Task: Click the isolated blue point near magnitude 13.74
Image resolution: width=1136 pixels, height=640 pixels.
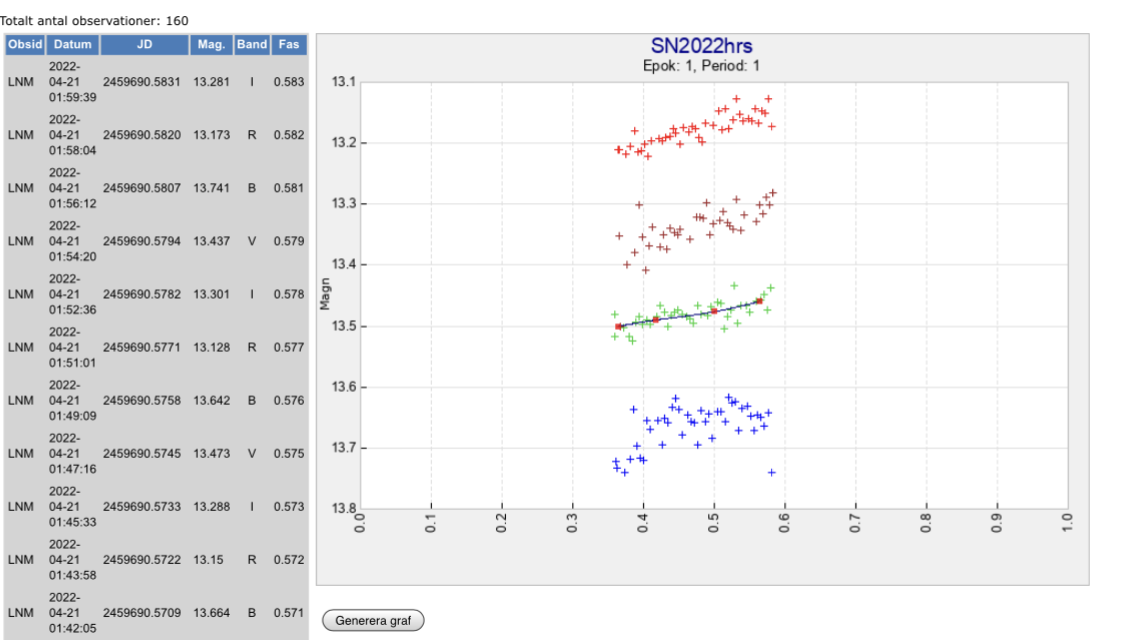Action: coord(771,472)
